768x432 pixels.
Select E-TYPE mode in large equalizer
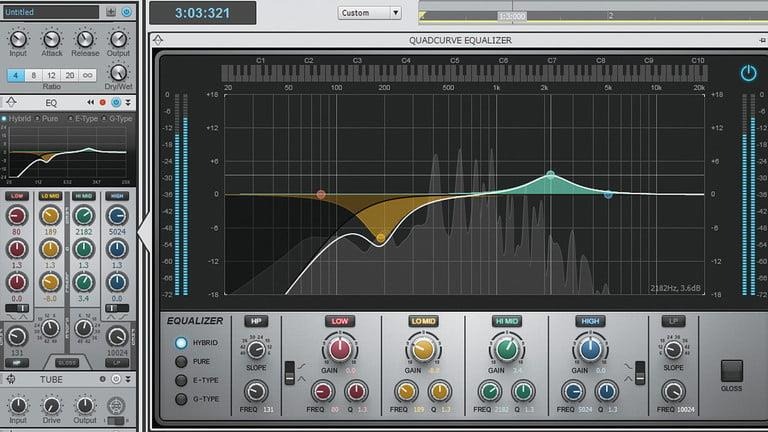pyautogui.click(x=181, y=380)
